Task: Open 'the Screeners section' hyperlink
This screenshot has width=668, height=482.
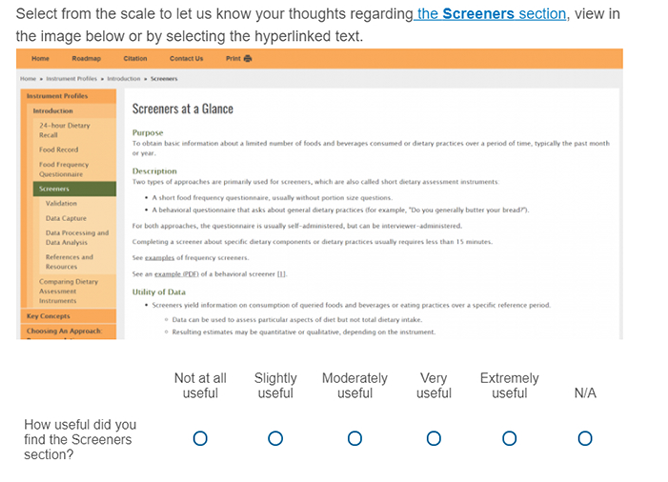Action: (x=490, y=14)
